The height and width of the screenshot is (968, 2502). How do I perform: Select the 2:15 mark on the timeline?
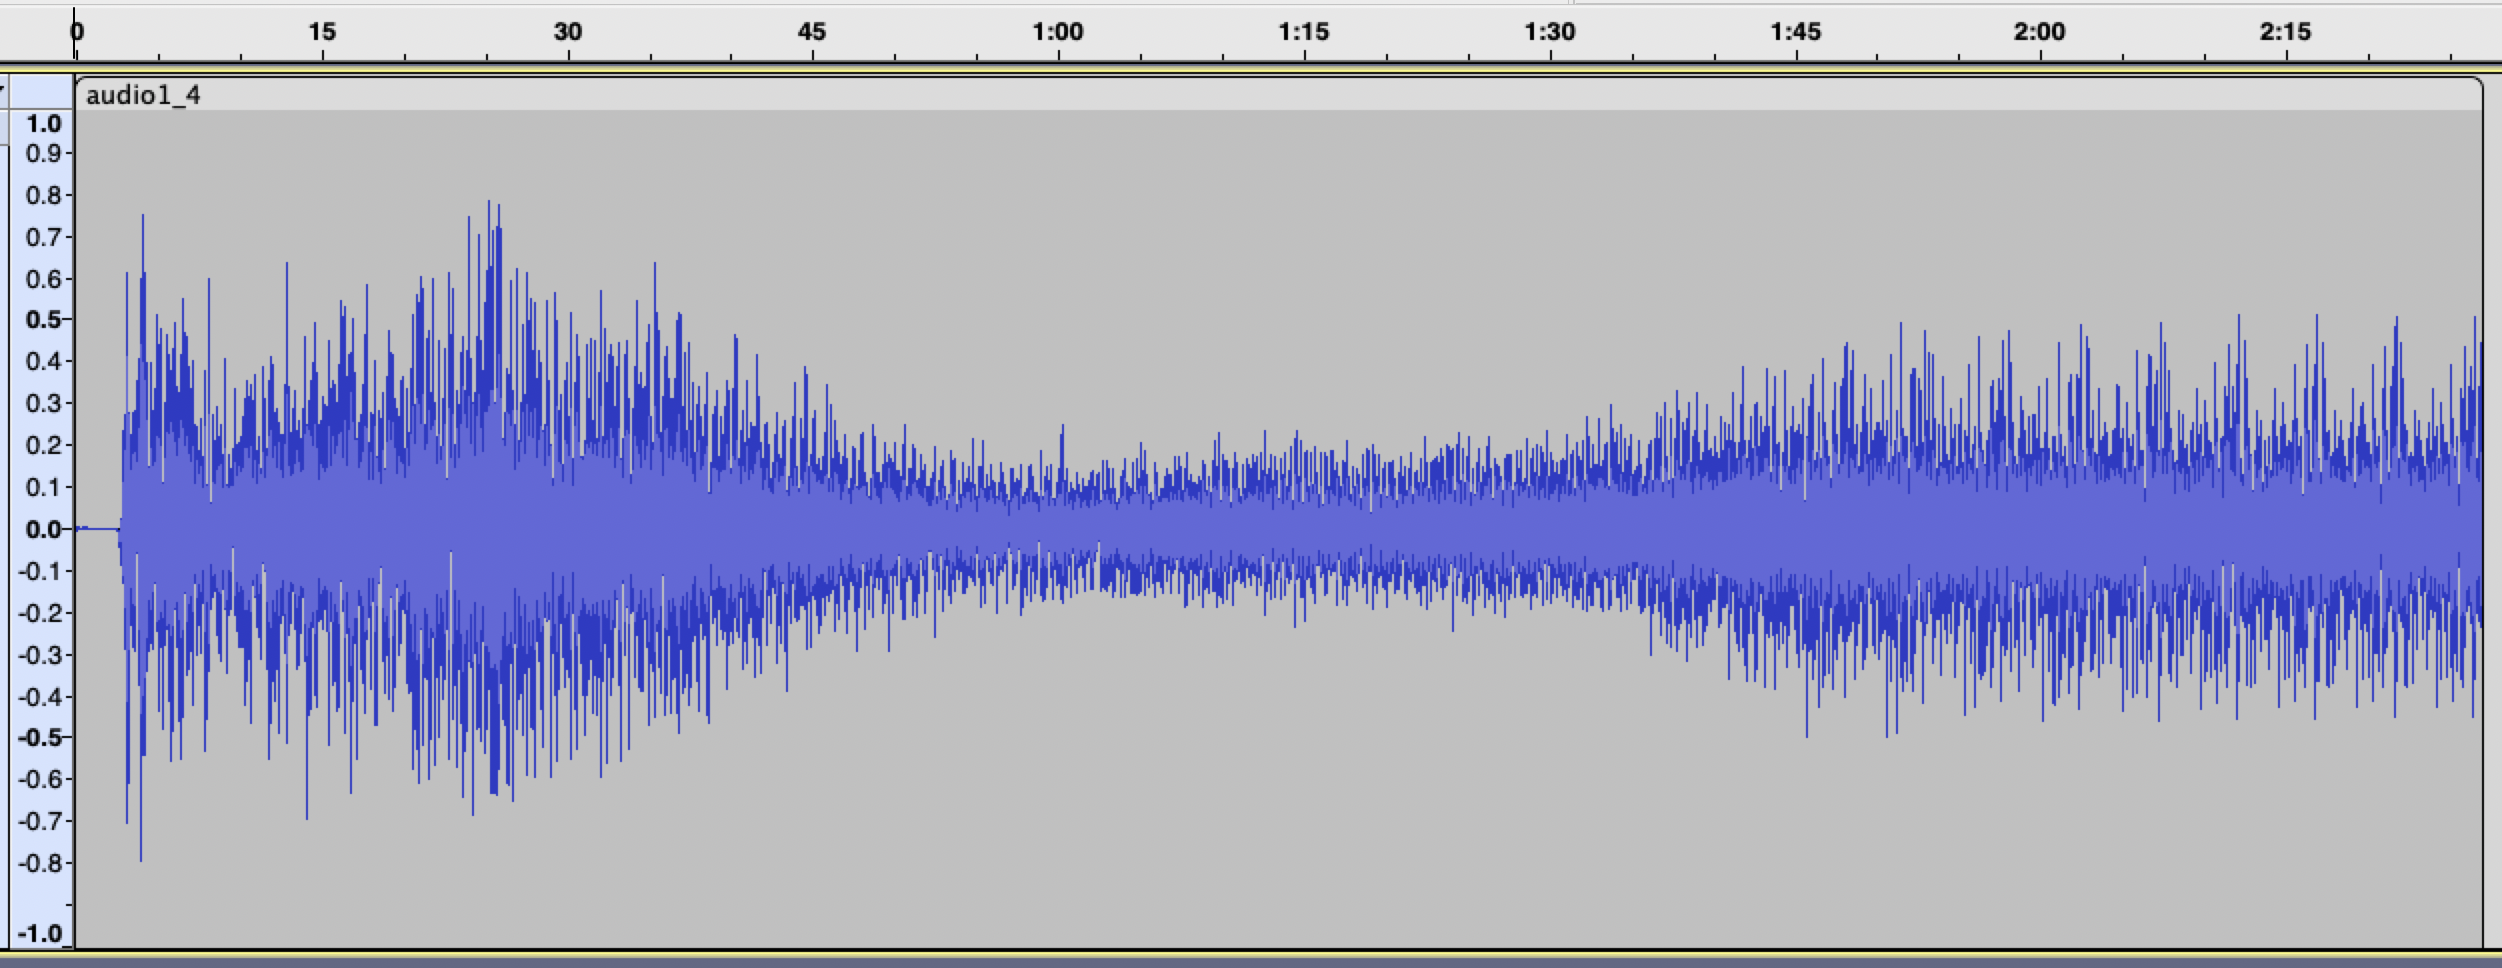2286,32
